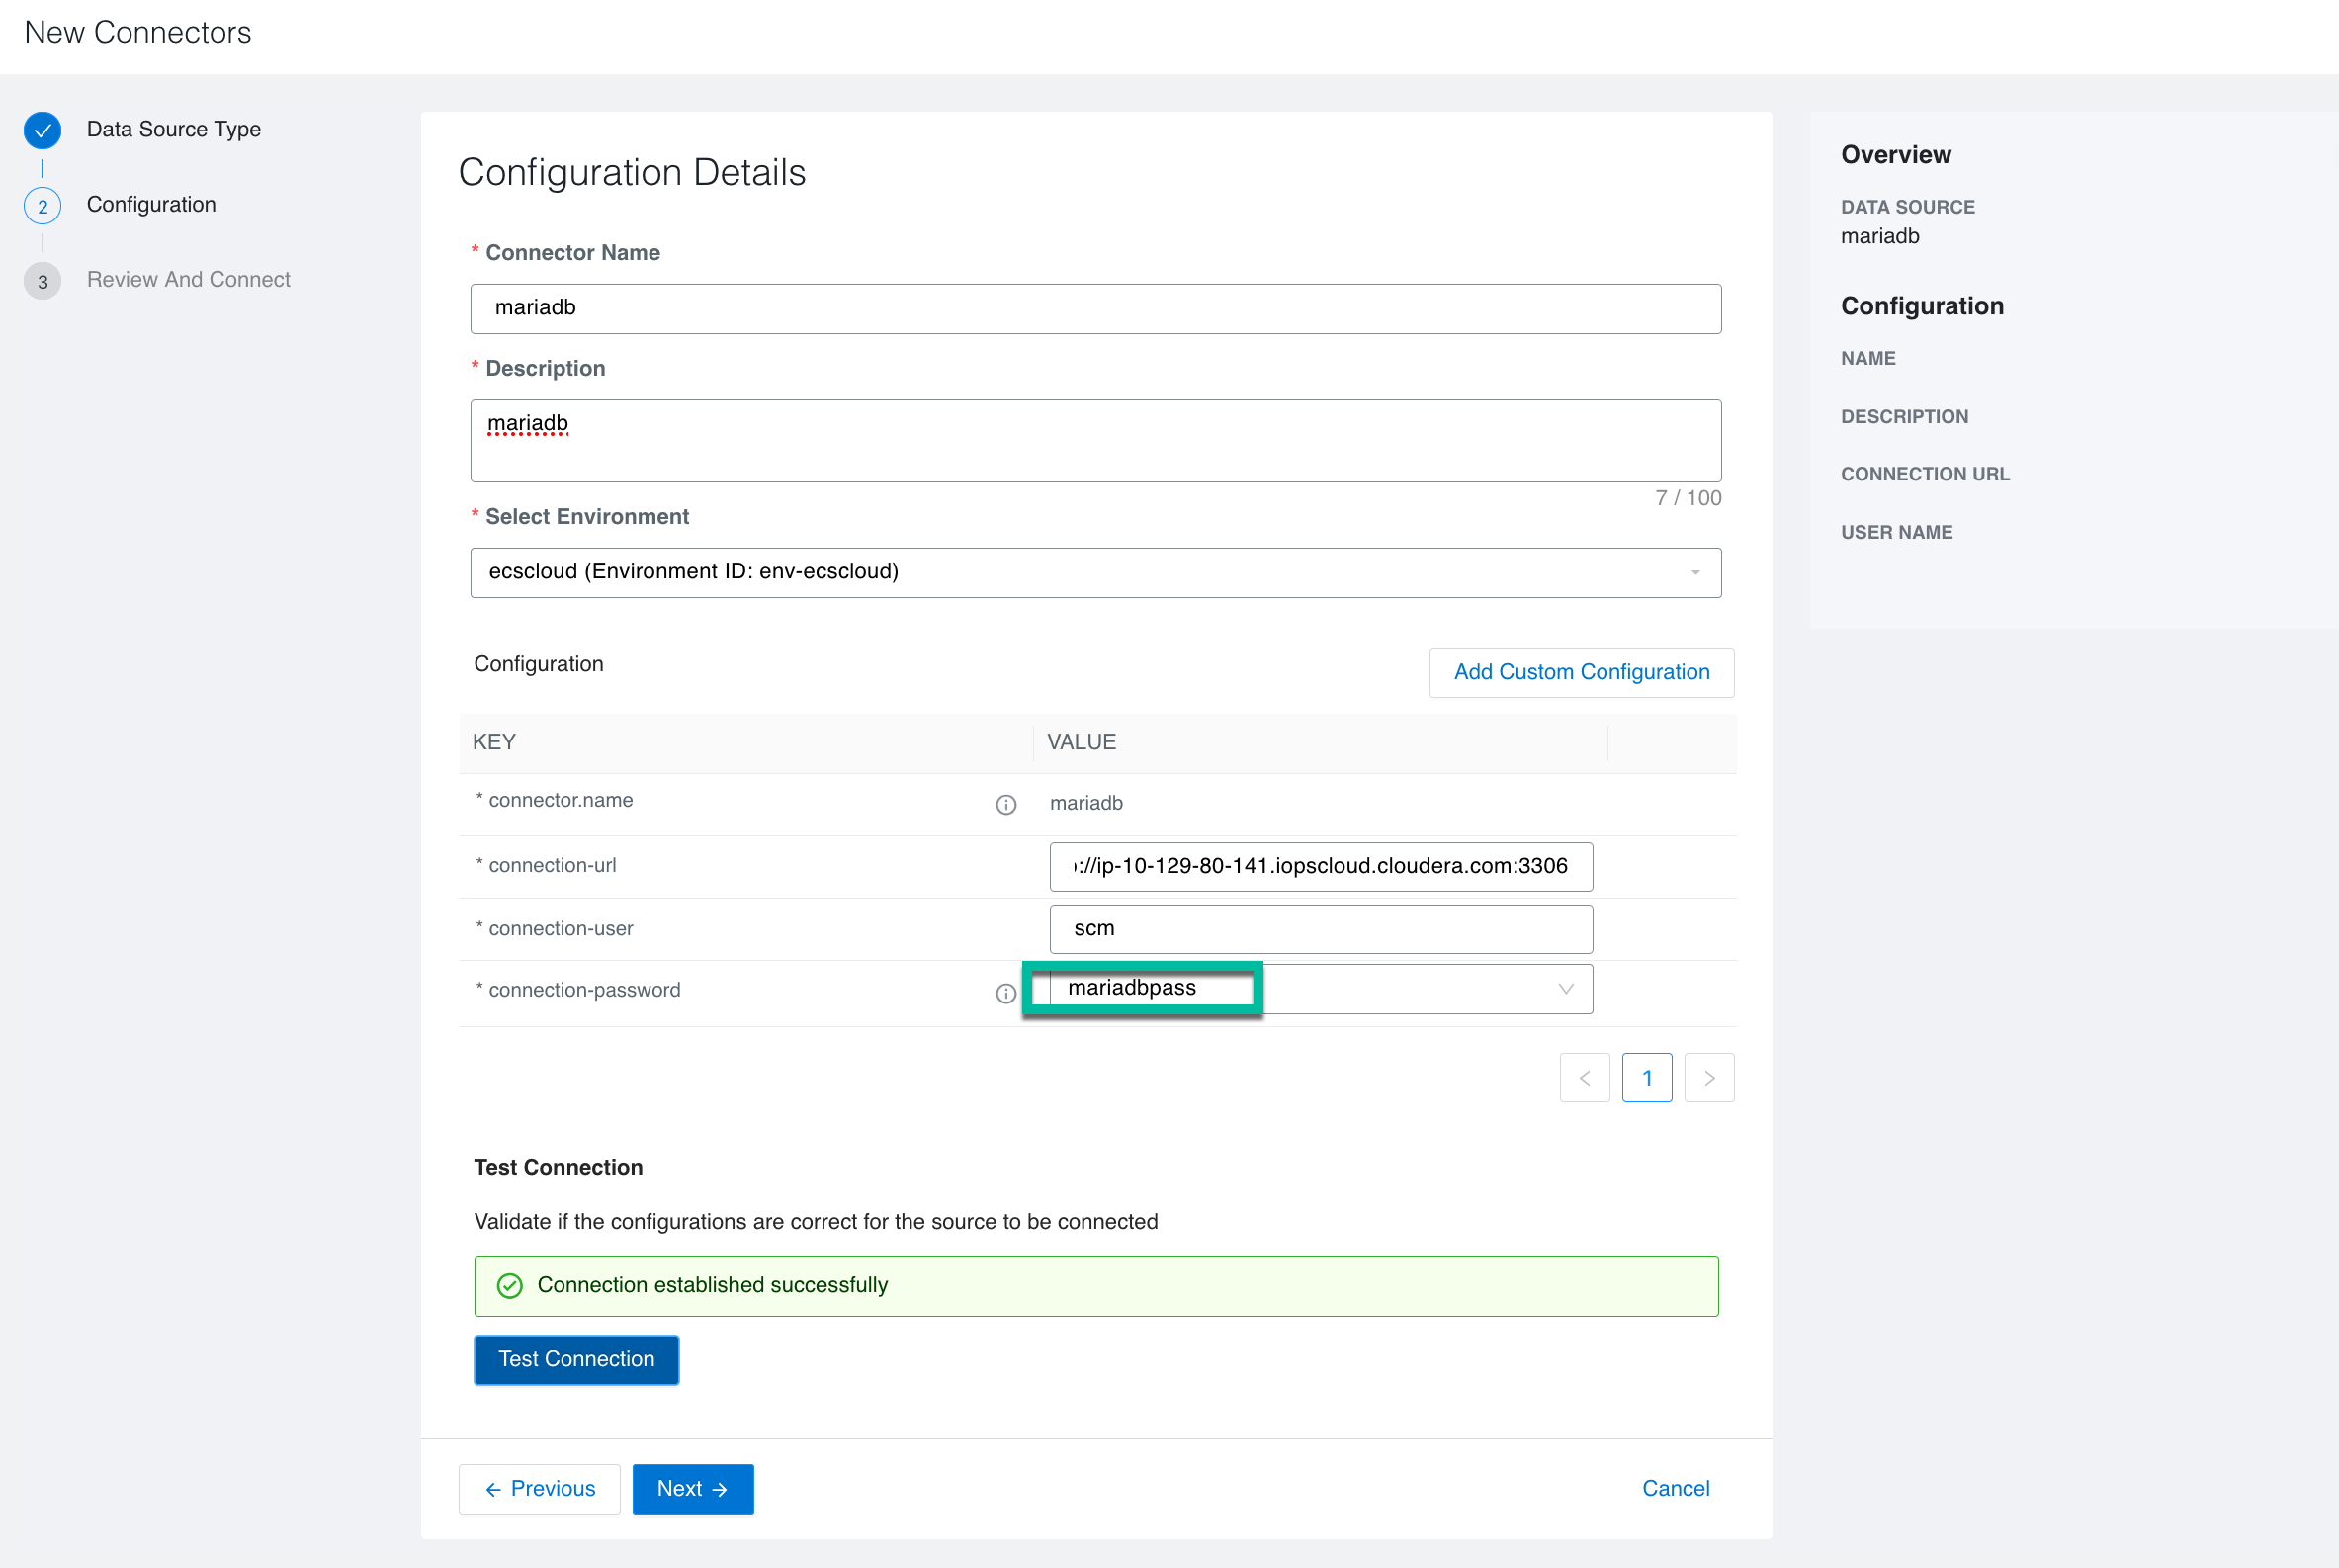Click into the Connector Name field
The height and width of the screenshot is (1568, 2339).
1095,308
